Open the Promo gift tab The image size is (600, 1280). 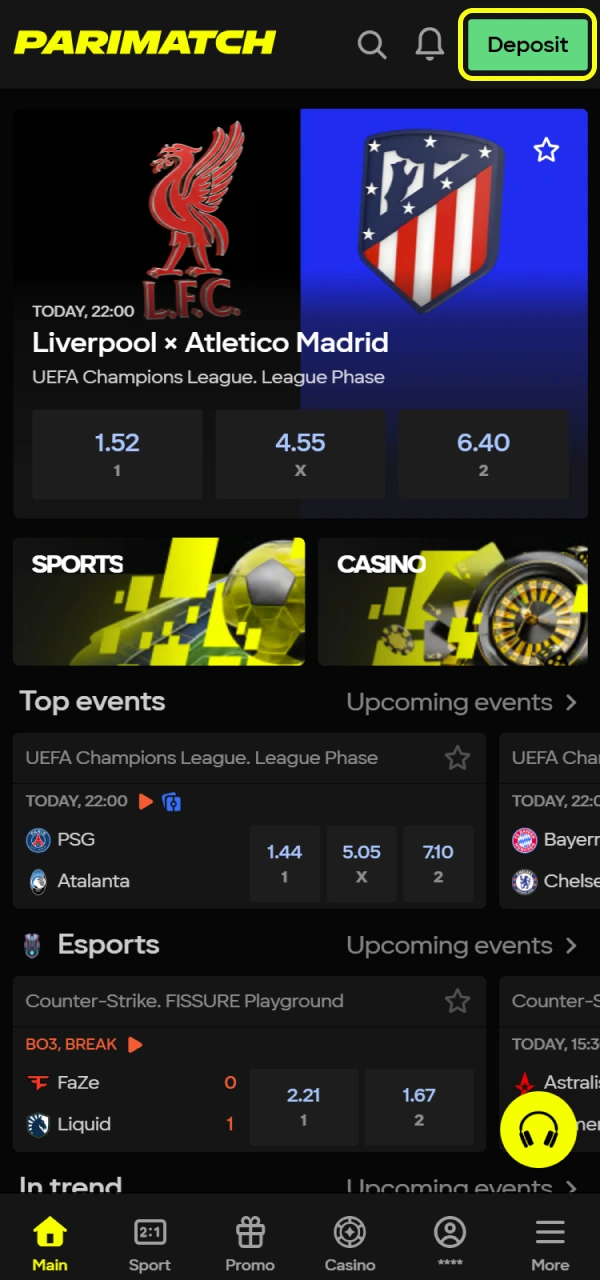(x=250, y=1244)
